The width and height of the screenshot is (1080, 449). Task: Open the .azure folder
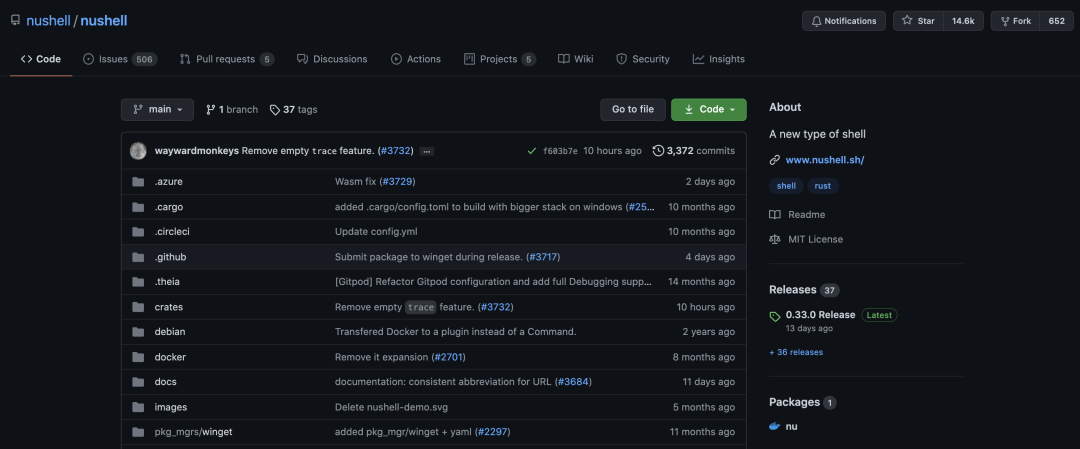click(169, 182)
